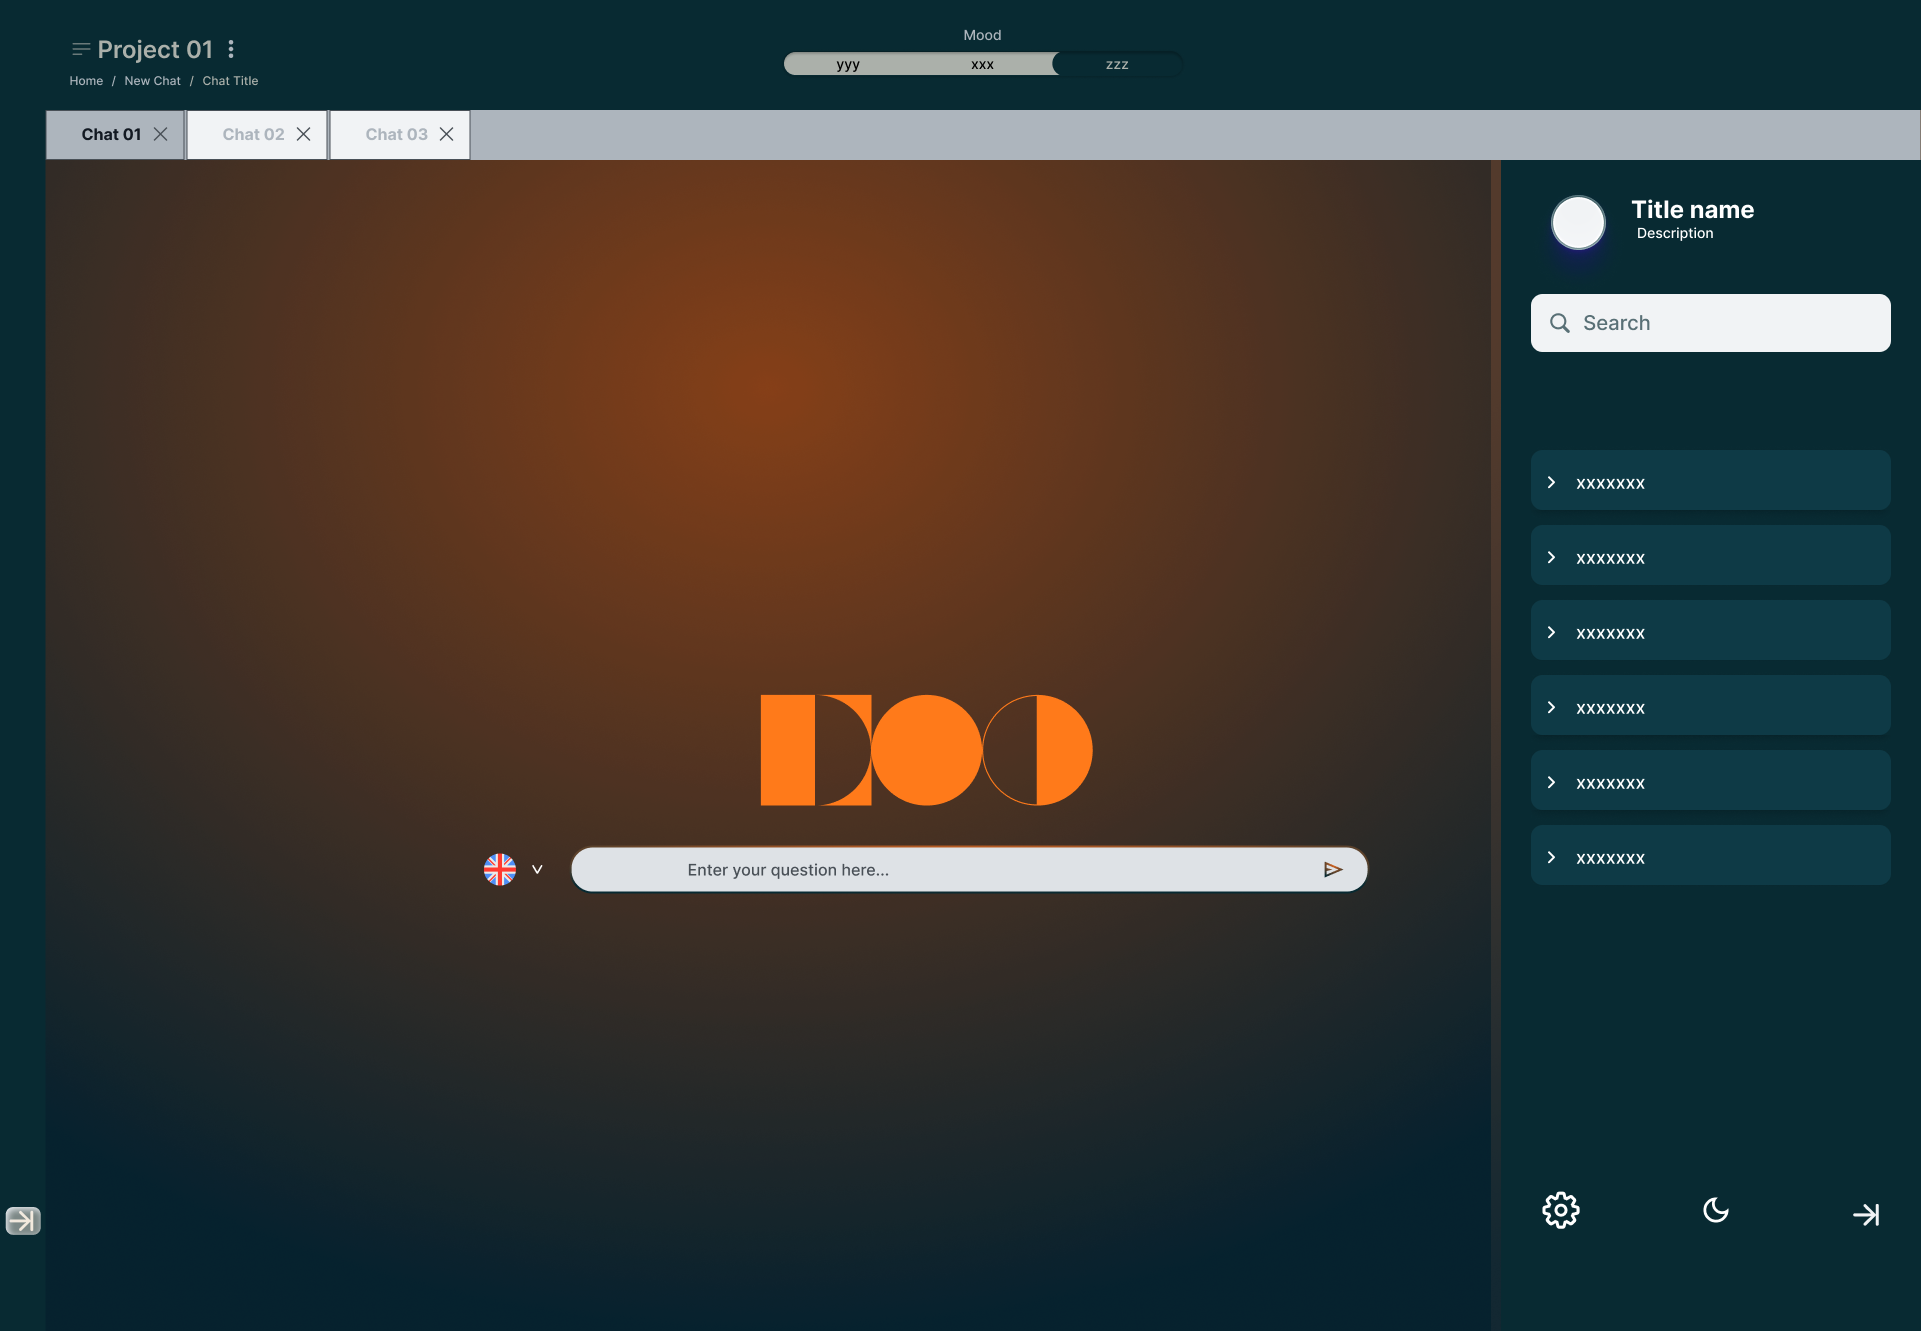Click the Mood label
The height and width of the screenshot is (1331, 1921).
pyautogui.click(x=982, y=35)
